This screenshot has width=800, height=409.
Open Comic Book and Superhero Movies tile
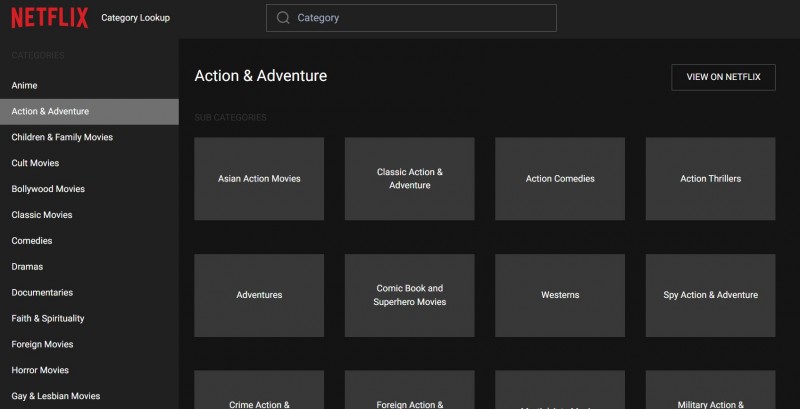pos(409,295)
